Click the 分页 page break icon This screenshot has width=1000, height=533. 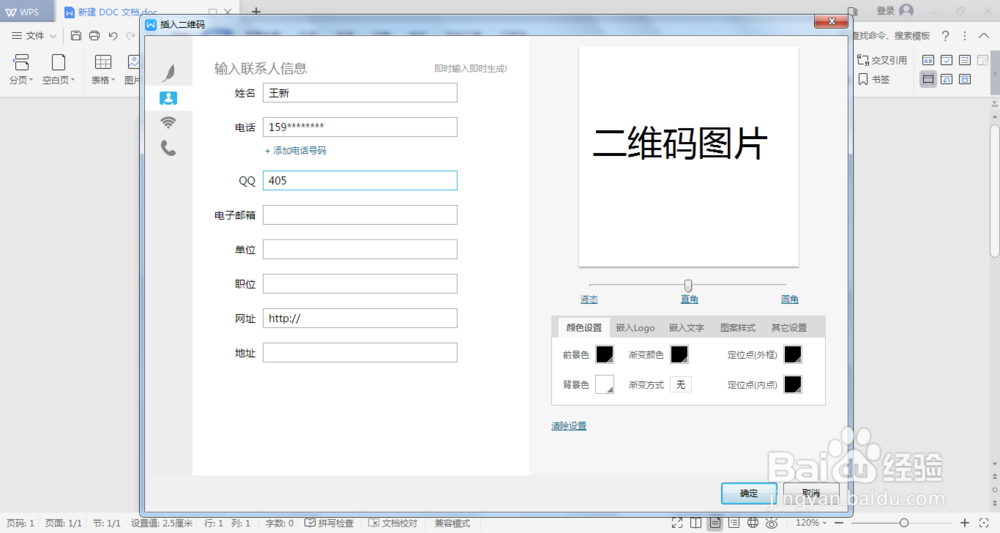tap(21, 62)
